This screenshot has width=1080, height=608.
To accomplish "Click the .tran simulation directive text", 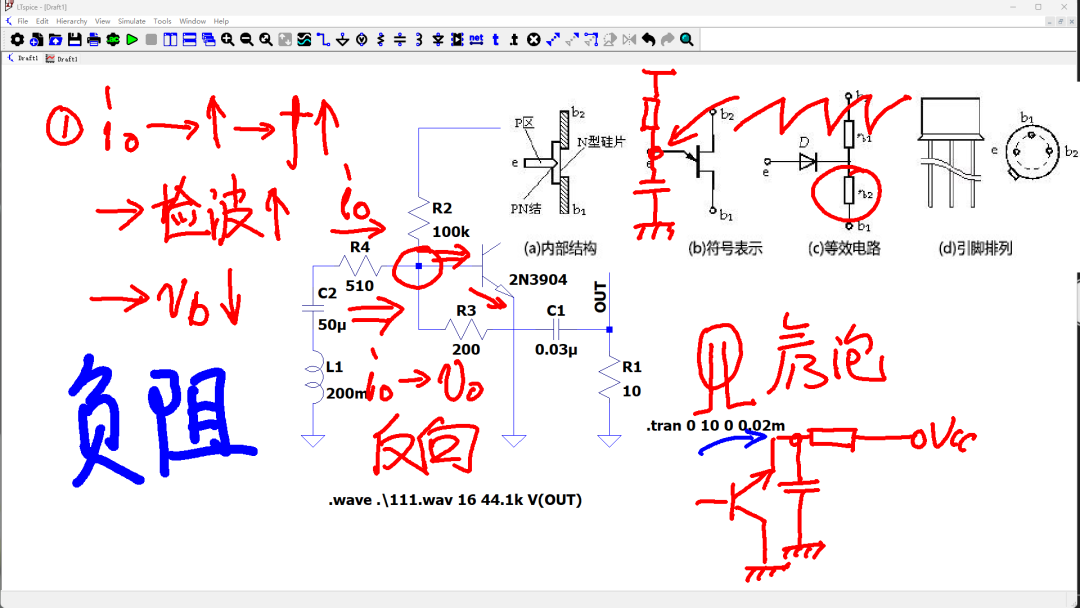I will pos(716,426).
